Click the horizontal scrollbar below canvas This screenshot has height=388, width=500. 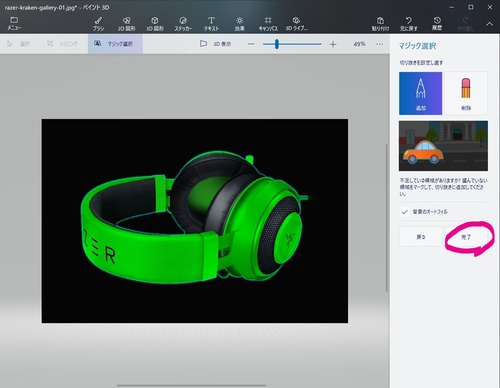[x=191, y=385]
